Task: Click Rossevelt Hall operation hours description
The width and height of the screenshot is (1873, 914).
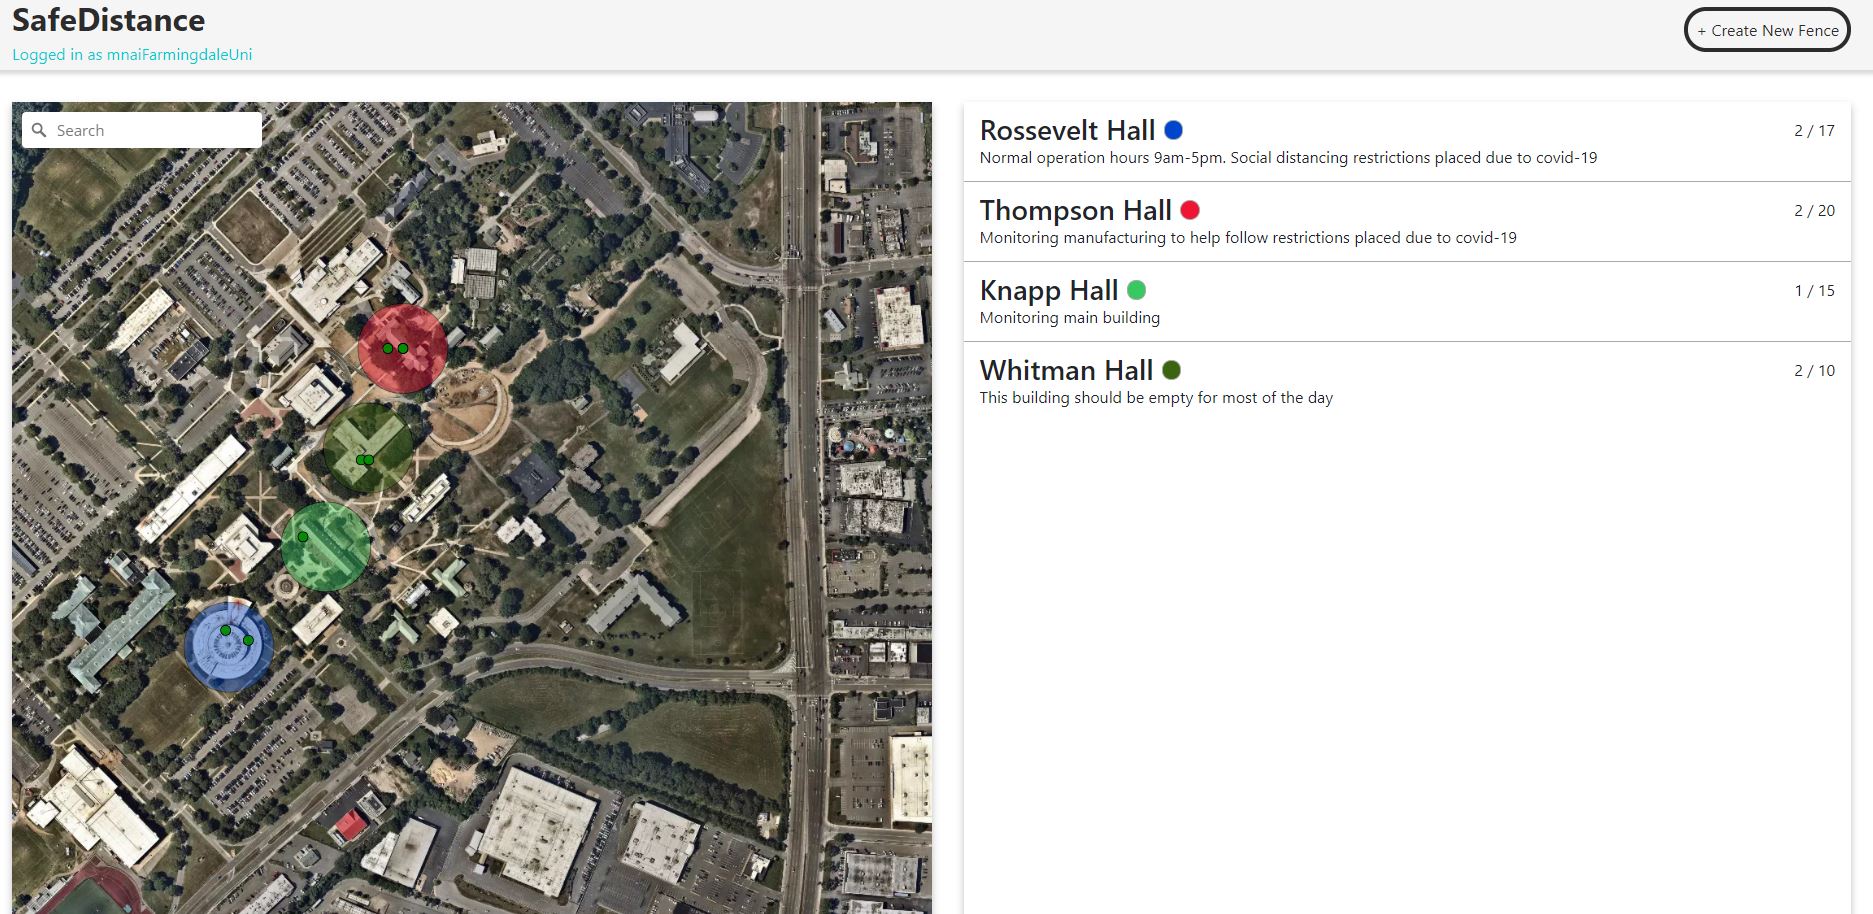Action: pos(1288,158)
